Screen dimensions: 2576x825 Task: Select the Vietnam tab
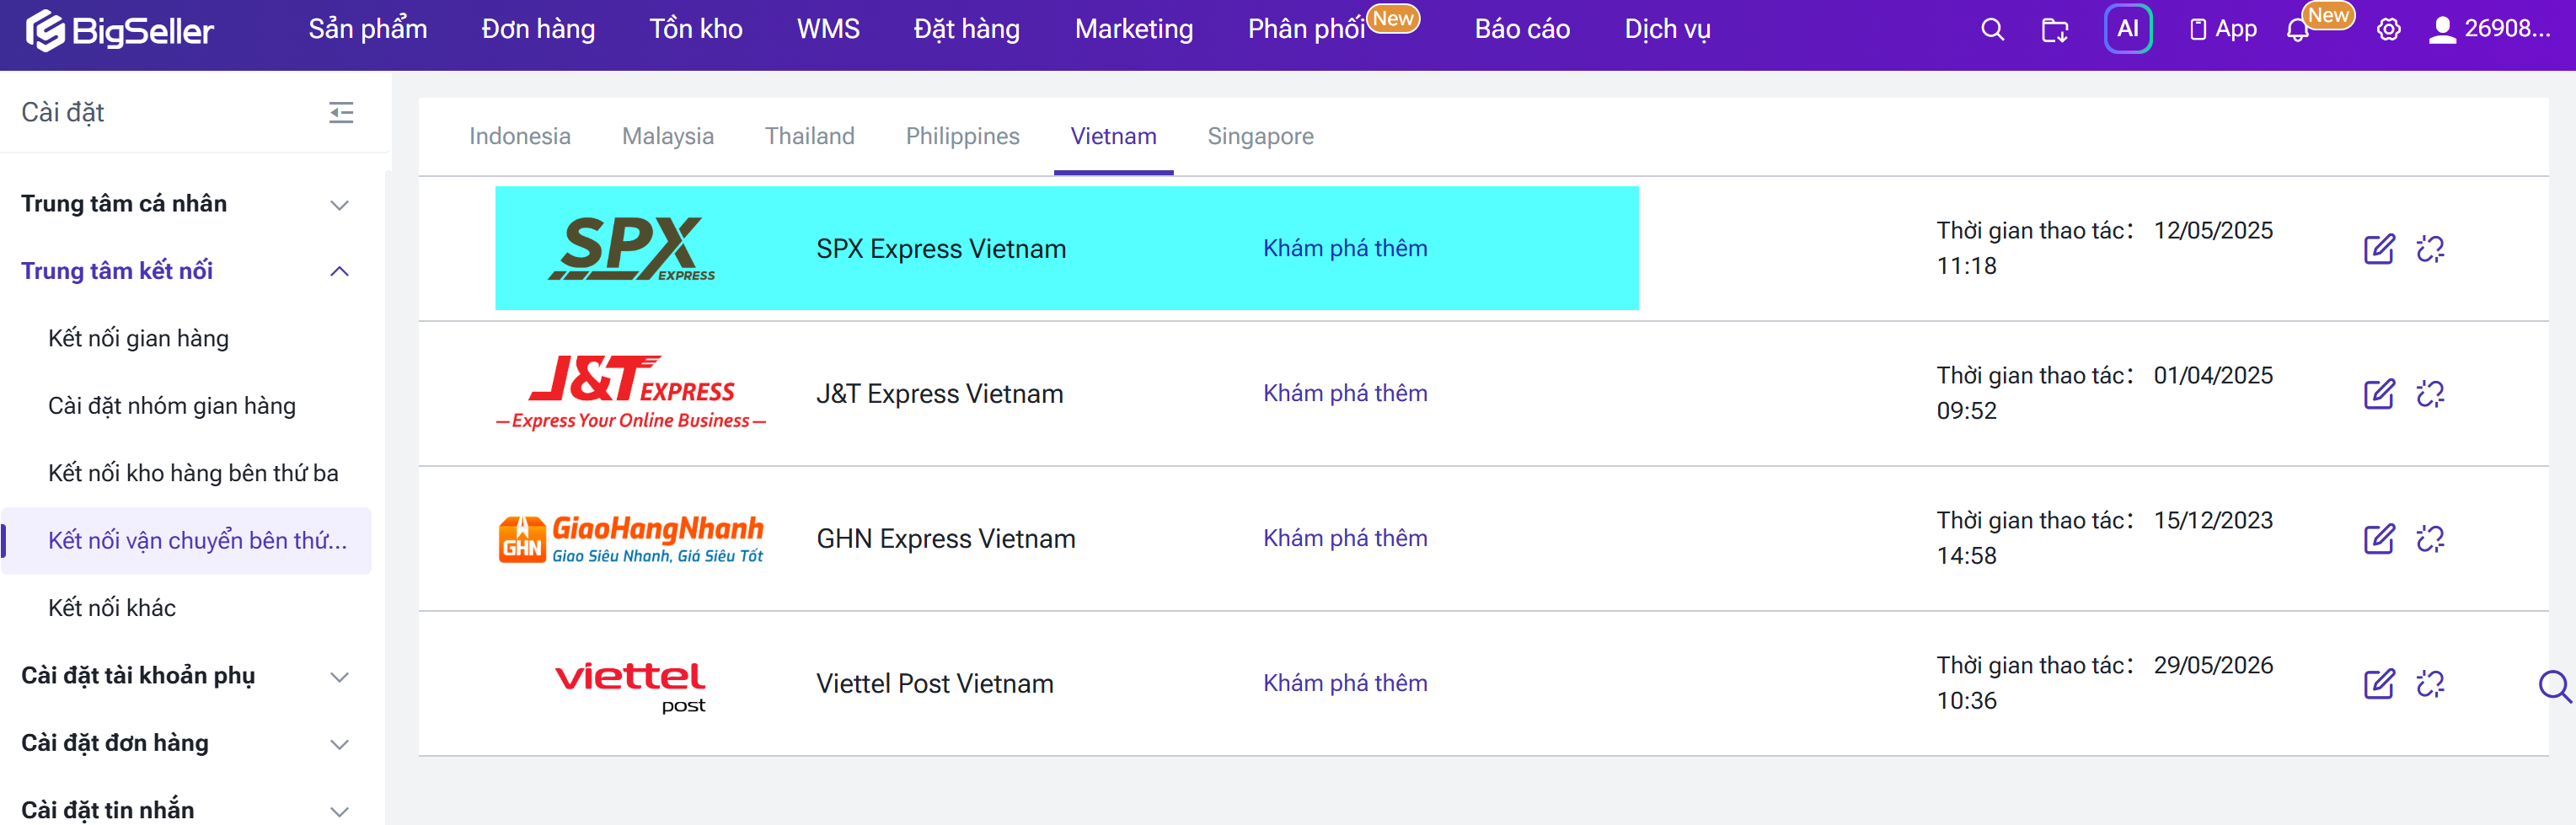[x=1114, y=136]
